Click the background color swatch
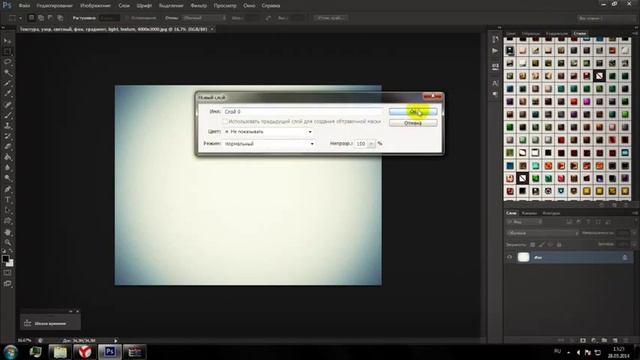 click(x=10, y=263)
